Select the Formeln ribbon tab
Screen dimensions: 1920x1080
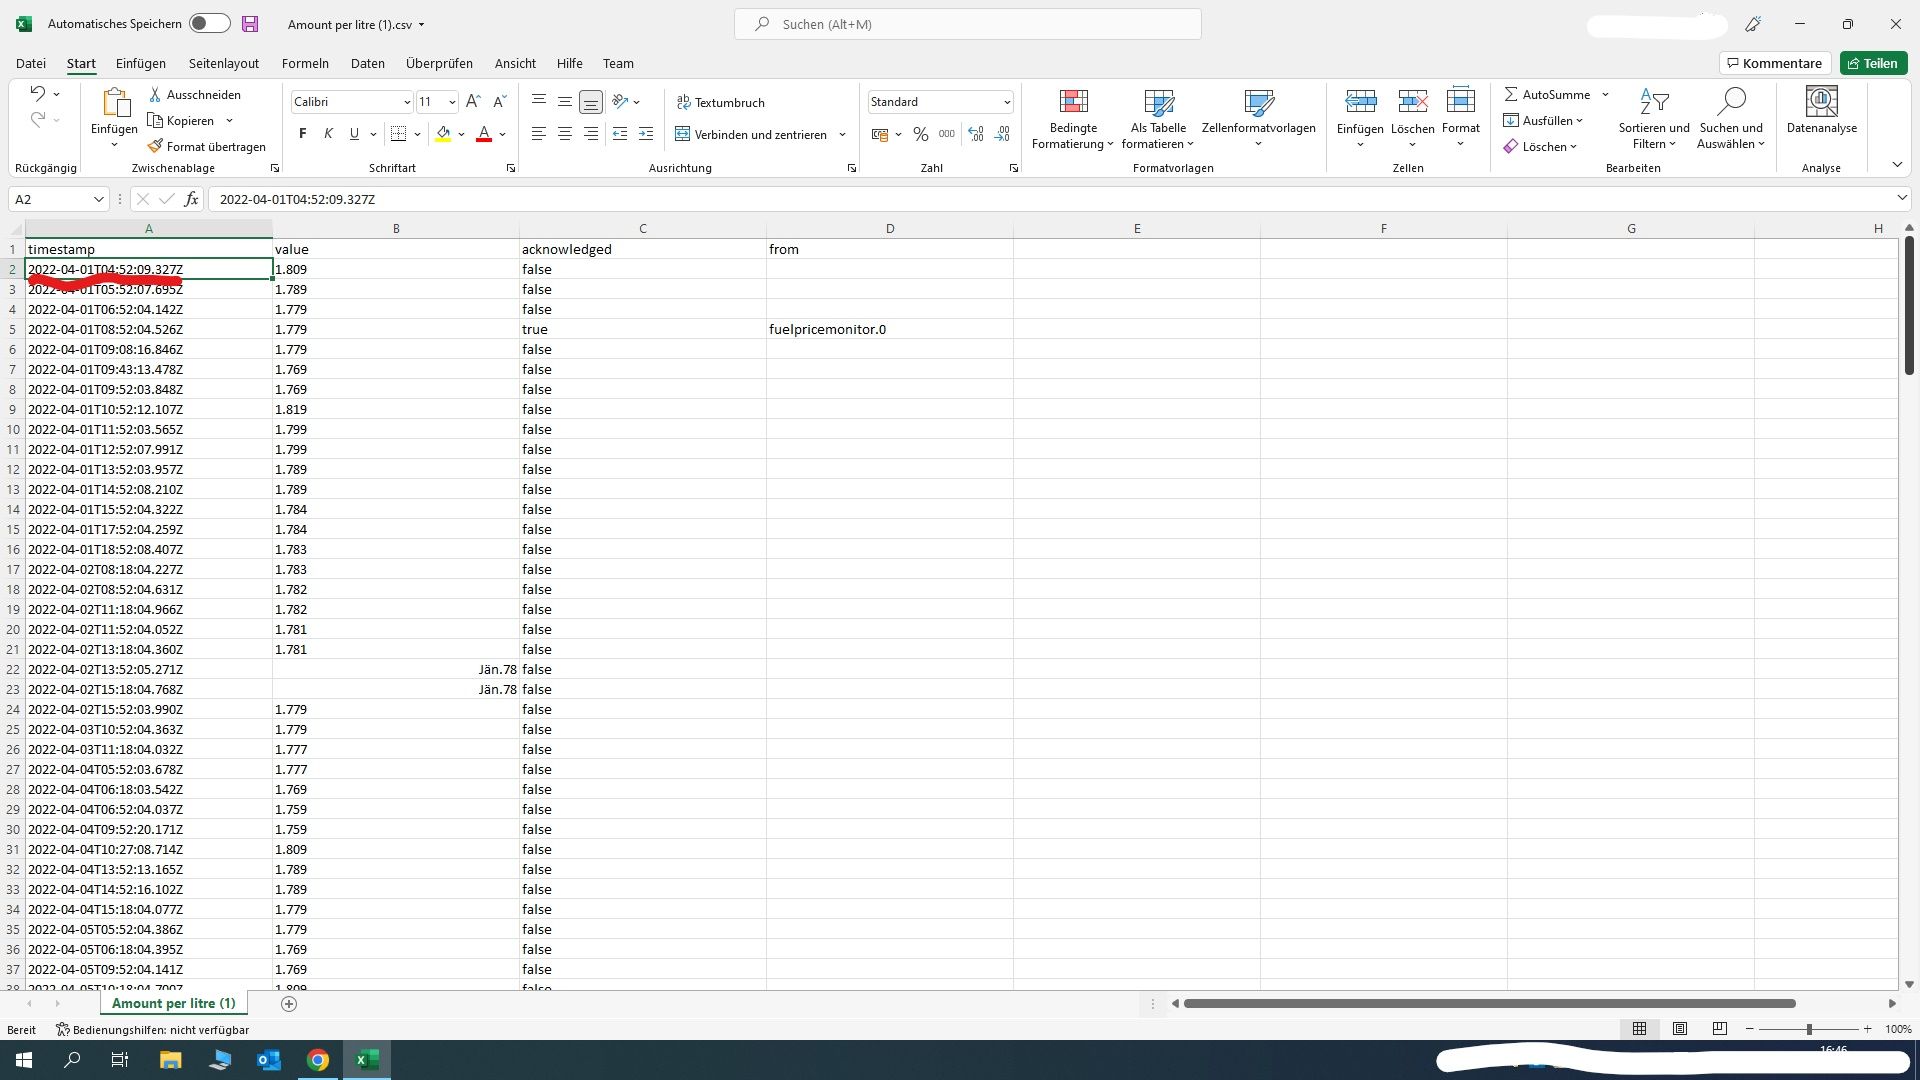click(x=305, y=63)
